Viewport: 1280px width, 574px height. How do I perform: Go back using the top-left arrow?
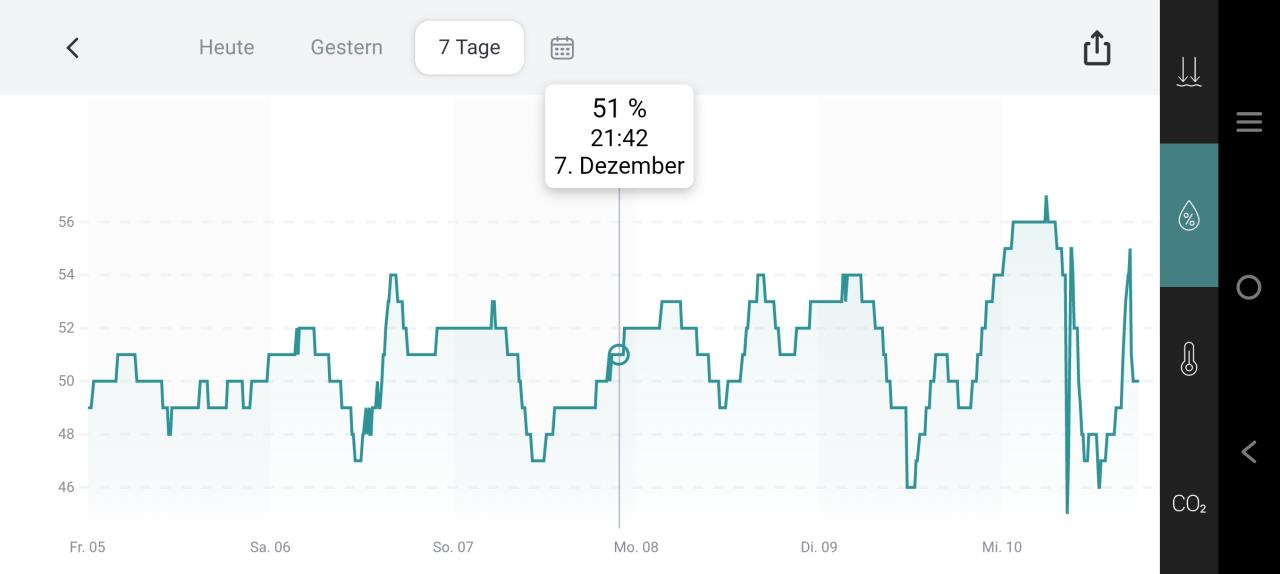coord(72,48)
